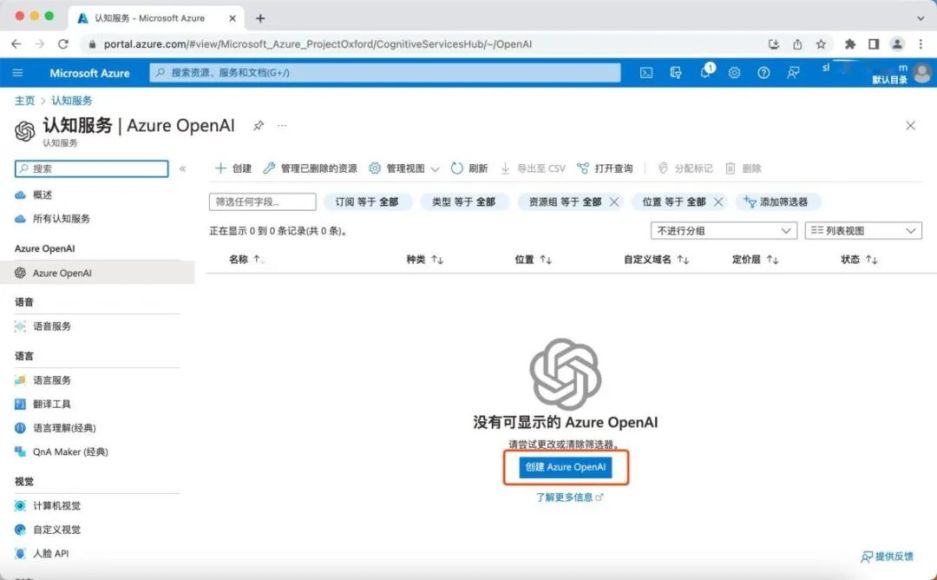Open the Azure portal hamburger menu

tap(18, 73)
